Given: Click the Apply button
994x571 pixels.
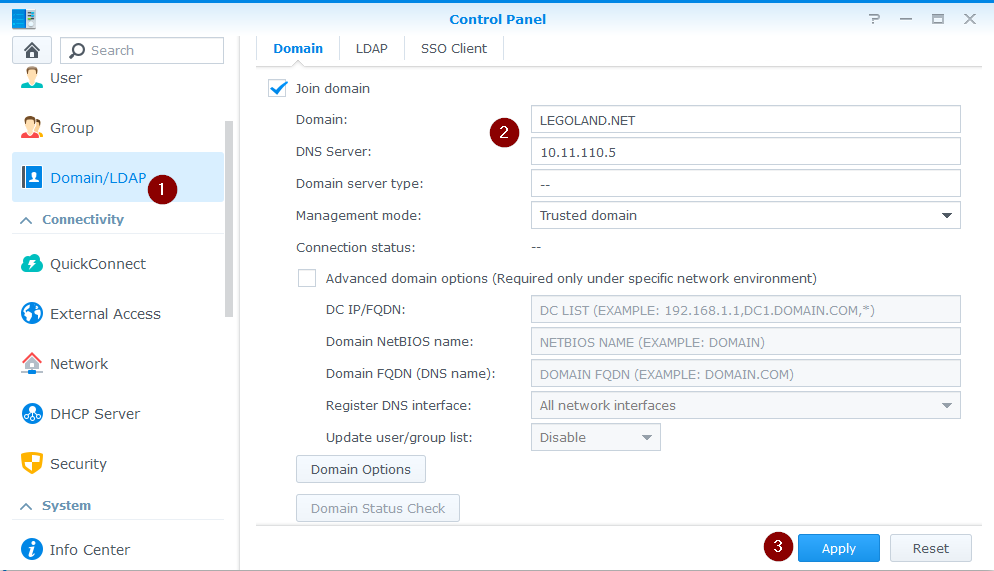Looking at the screenshot, I should (838, 548).
